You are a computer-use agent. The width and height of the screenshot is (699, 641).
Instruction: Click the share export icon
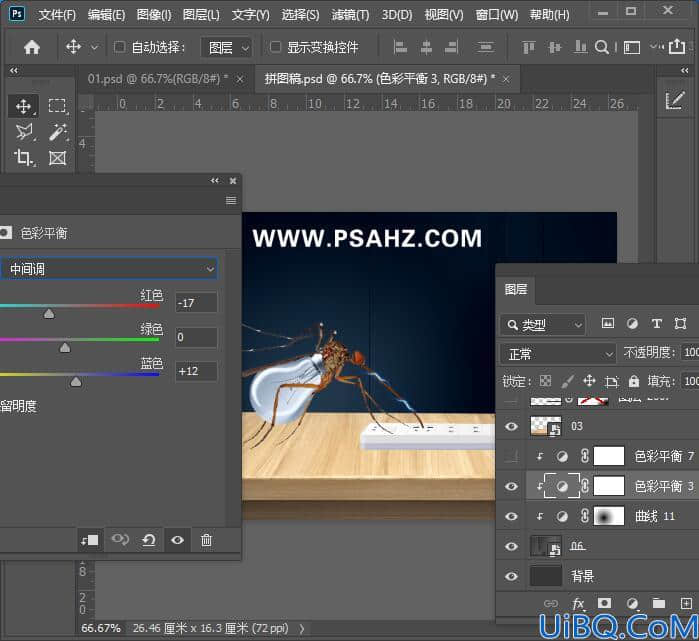pyautogui.click(x=677, y=46)
